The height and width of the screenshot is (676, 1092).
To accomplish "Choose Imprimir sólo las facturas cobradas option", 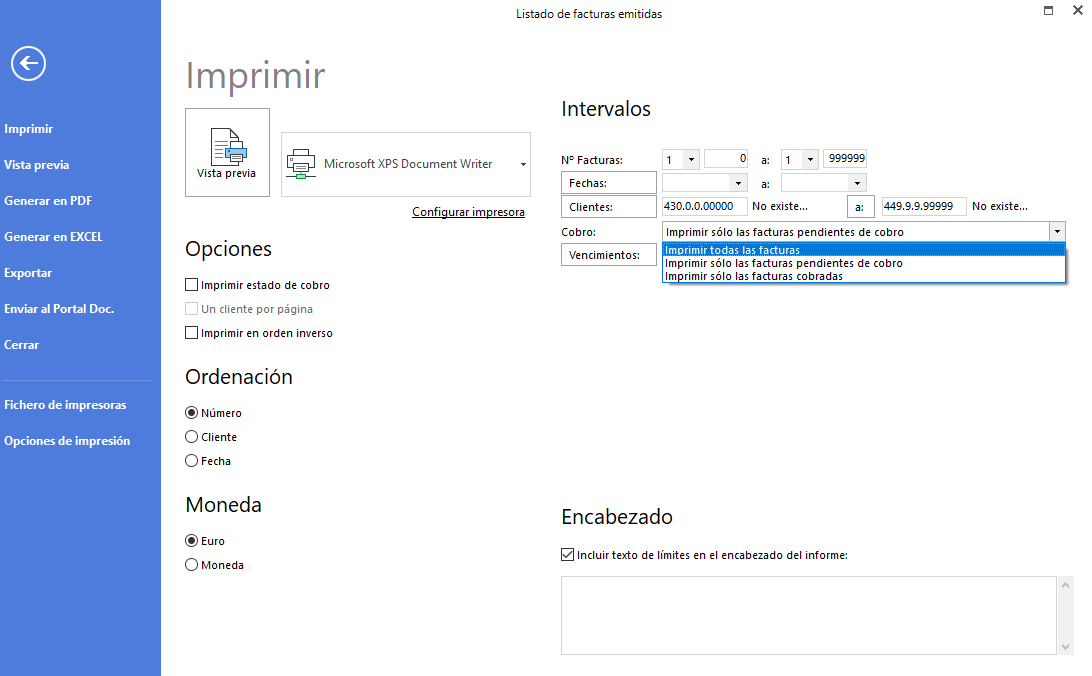I will click(864, 276).
